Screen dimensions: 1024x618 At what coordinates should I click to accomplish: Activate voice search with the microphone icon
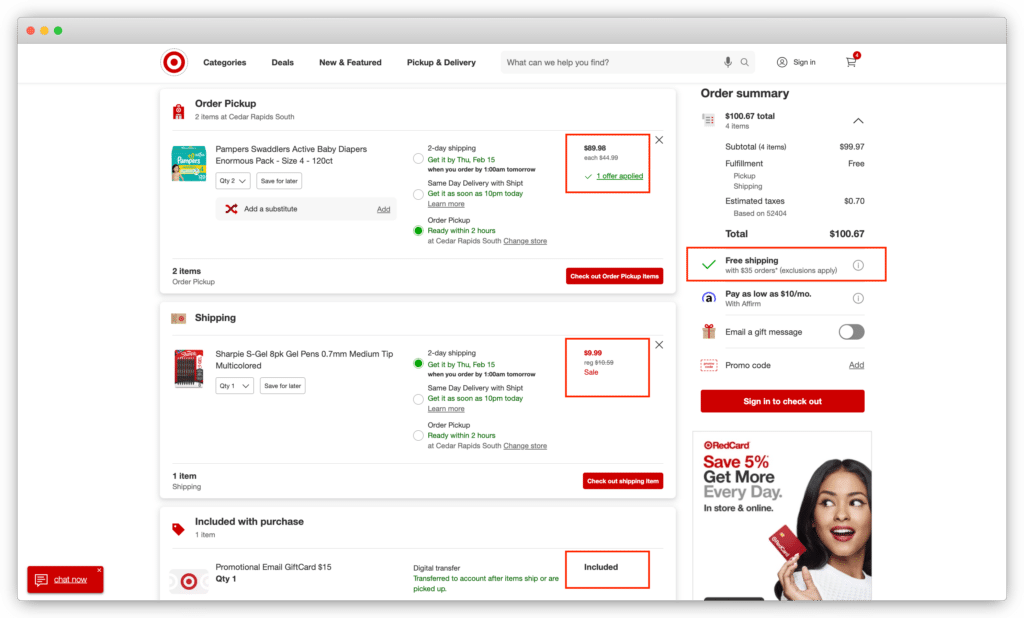tap(728, 62)
